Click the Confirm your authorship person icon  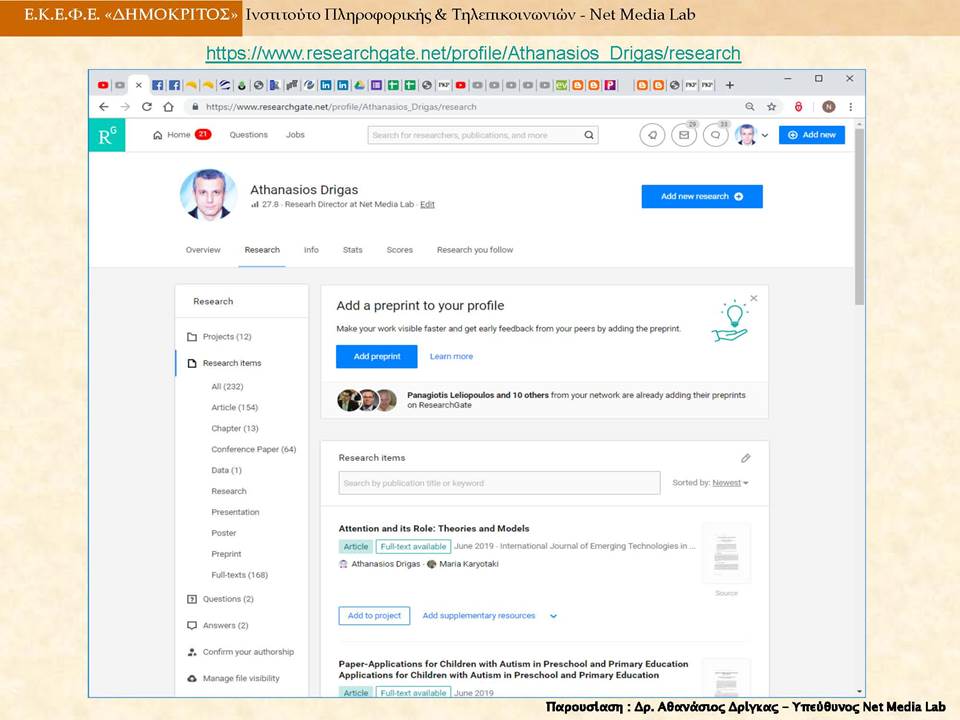(x=192, y=652)
